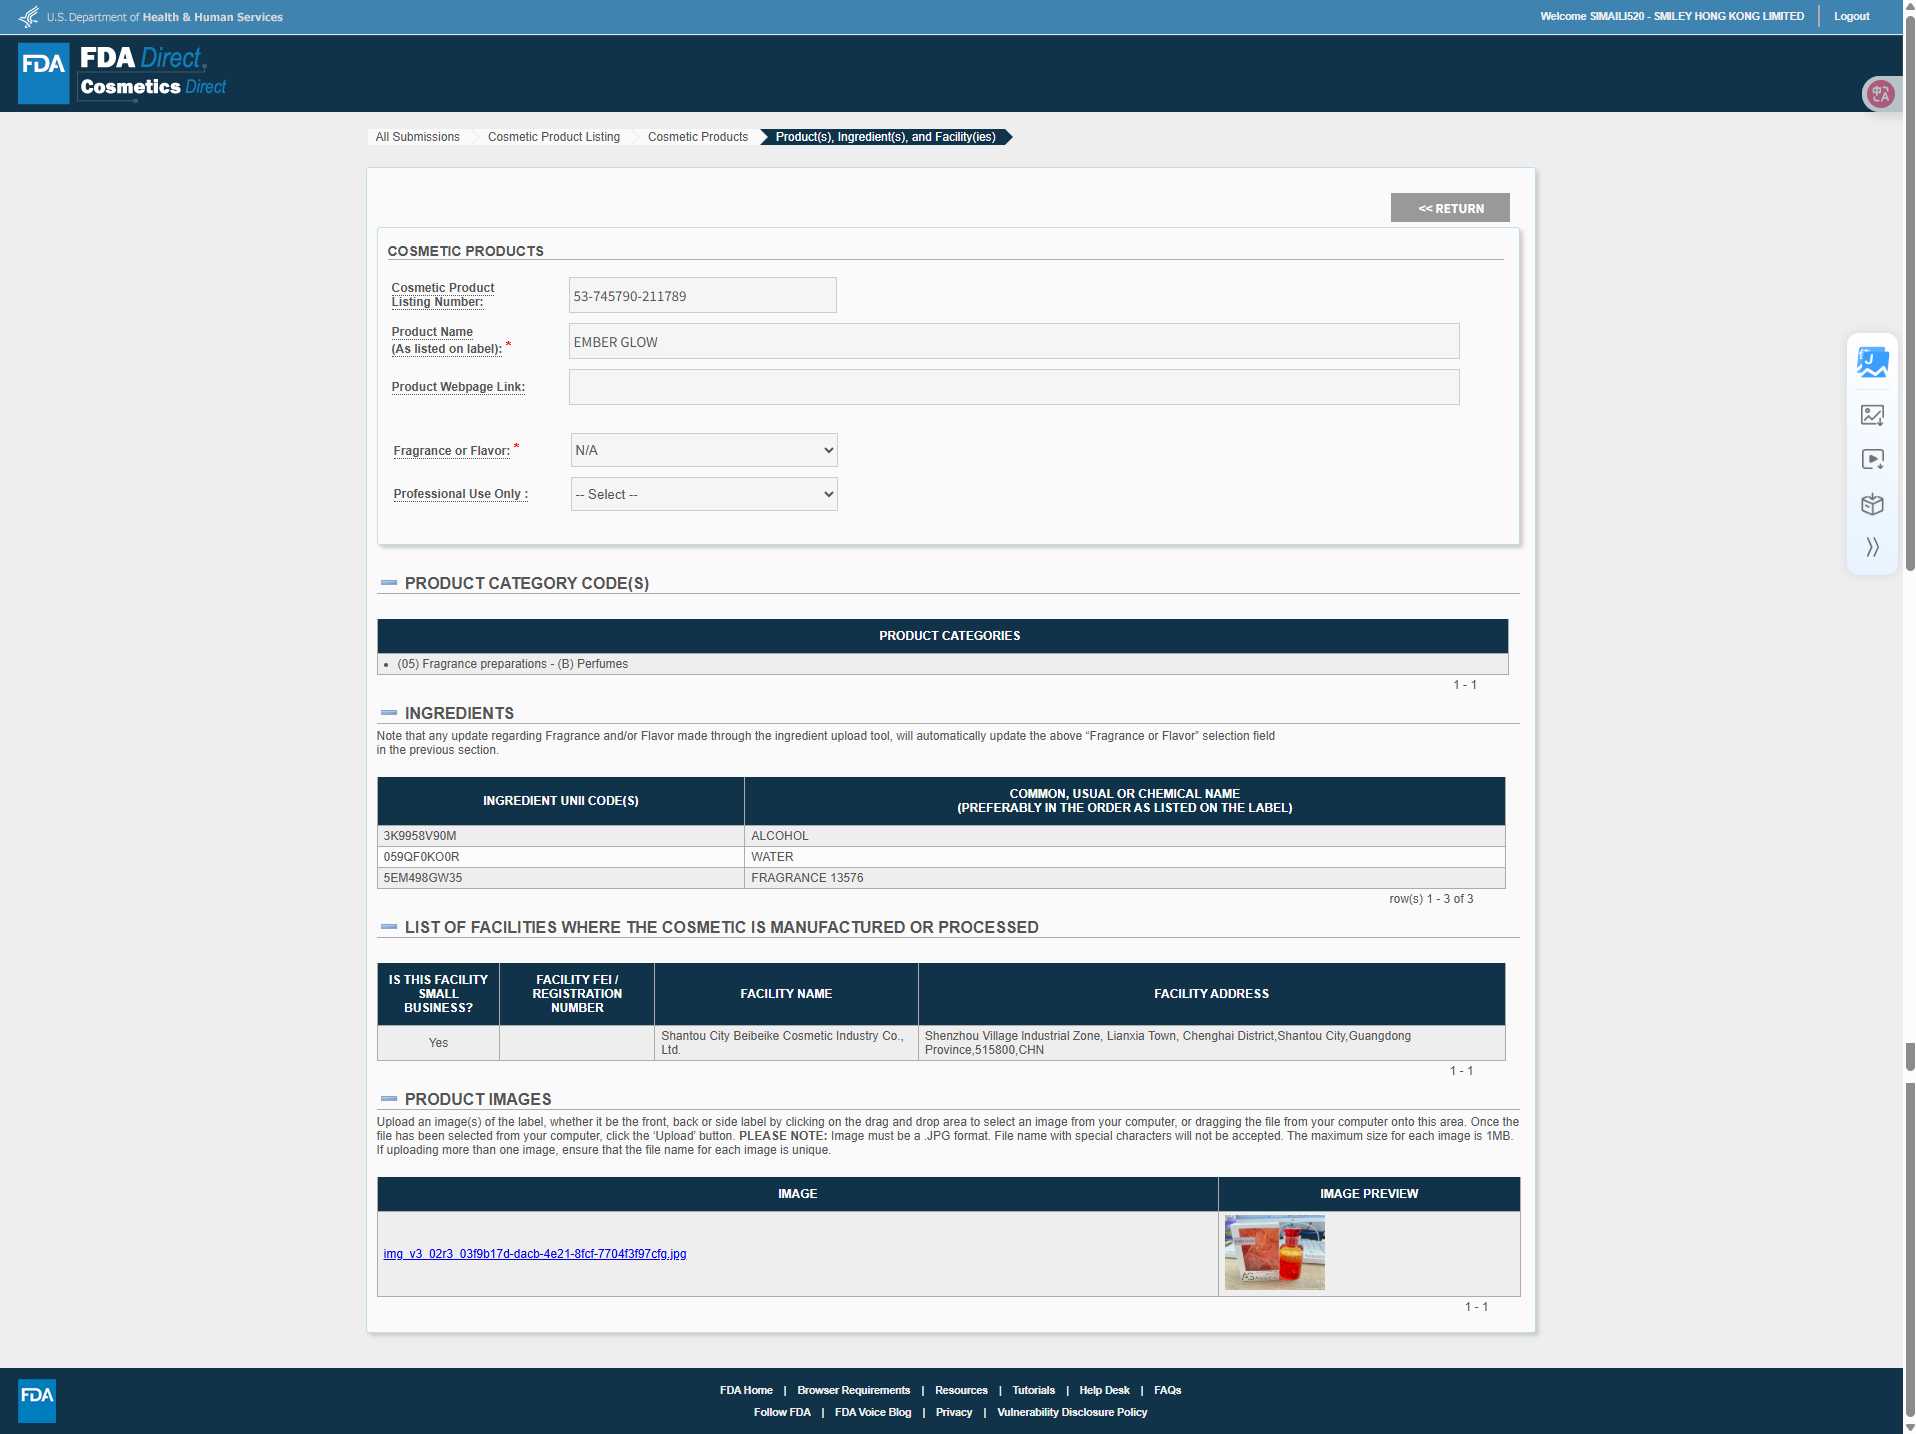Click the box download icon in sidebar
1916x1434 pixels.
1872,504
